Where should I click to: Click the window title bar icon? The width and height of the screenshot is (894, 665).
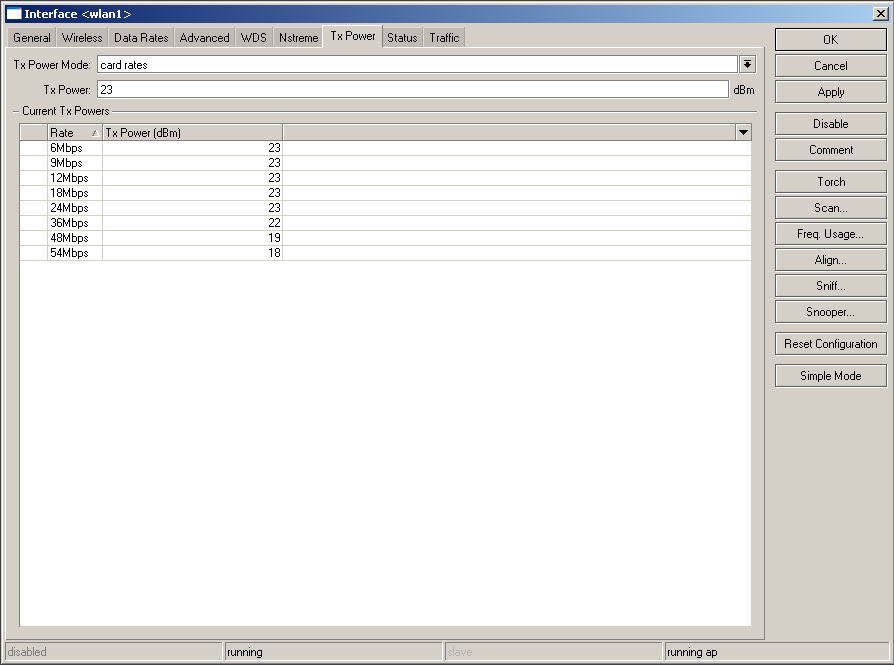pyautogui.click(x=14, y=14)
